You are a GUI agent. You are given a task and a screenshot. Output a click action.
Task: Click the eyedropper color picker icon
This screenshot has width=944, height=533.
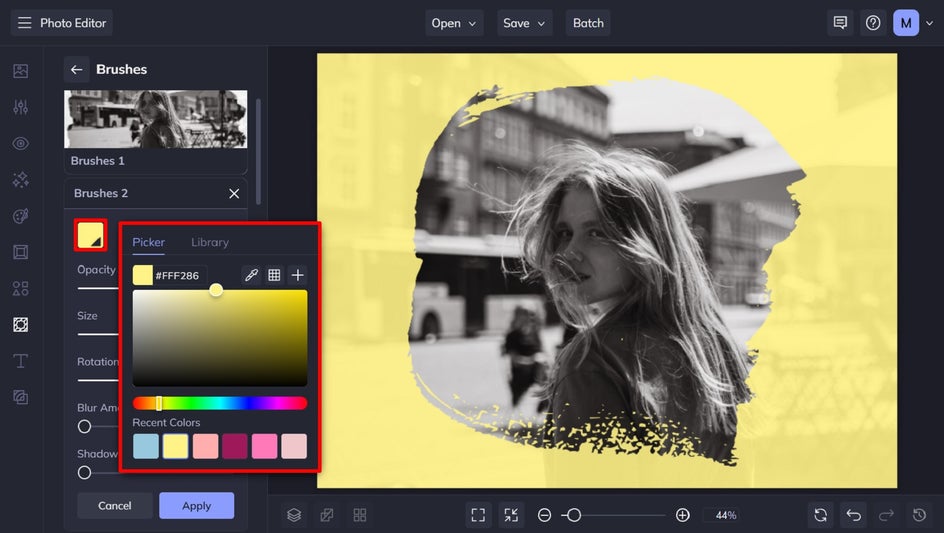252,275
